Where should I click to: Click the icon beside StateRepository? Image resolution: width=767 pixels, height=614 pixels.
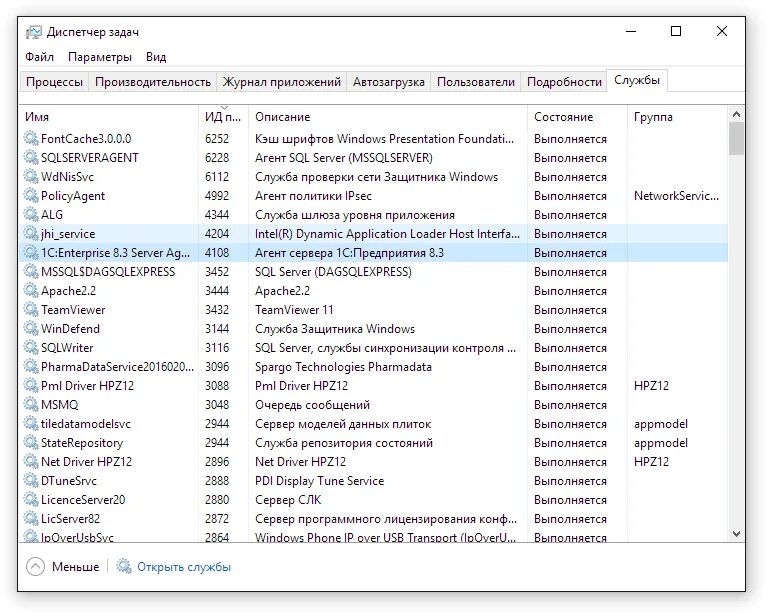[x=31, y=442]
